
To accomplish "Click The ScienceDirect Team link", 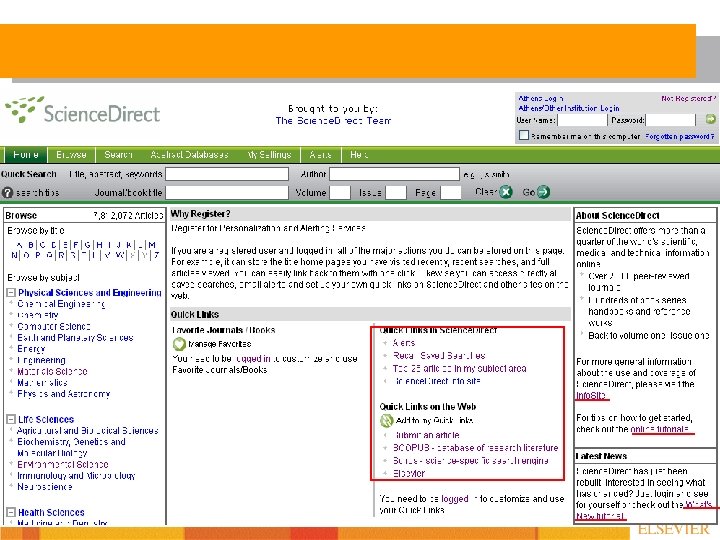I will click(x=333, y=121).
